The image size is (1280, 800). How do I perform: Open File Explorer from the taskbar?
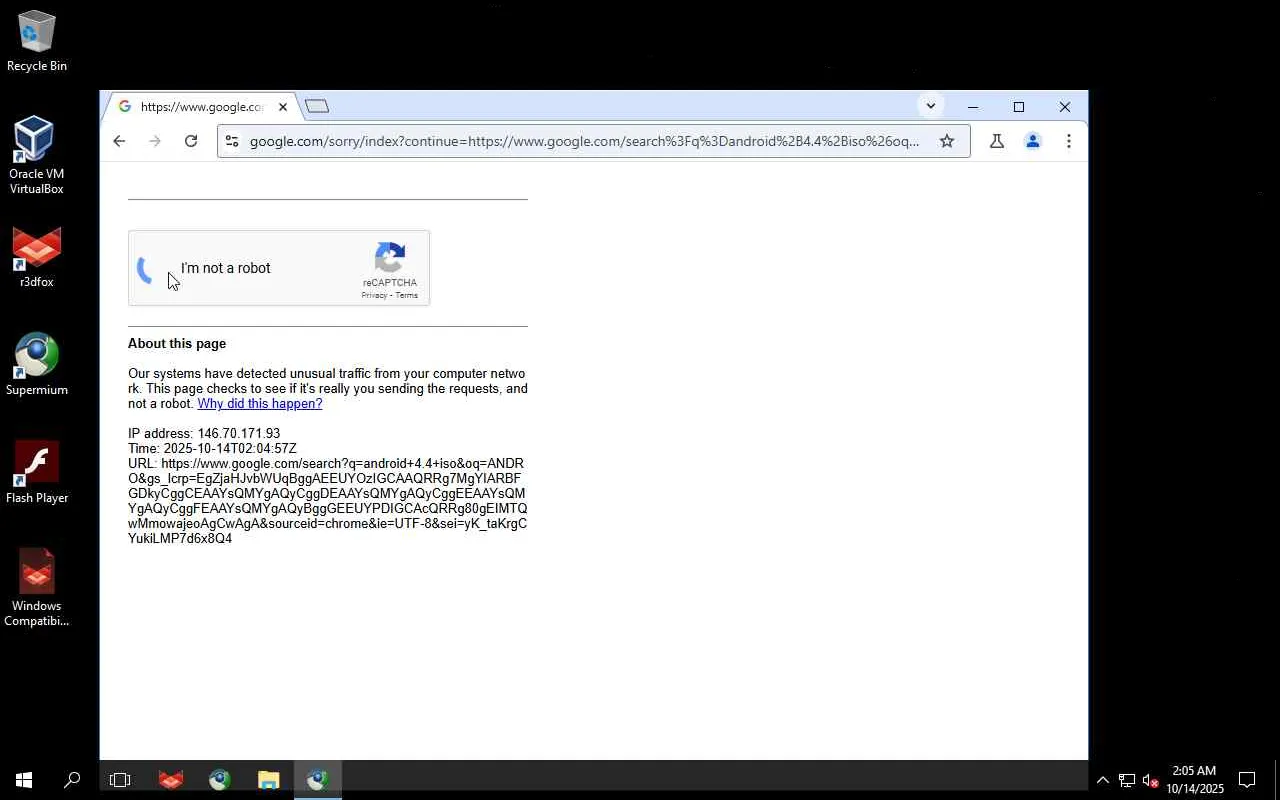(269, 780)
